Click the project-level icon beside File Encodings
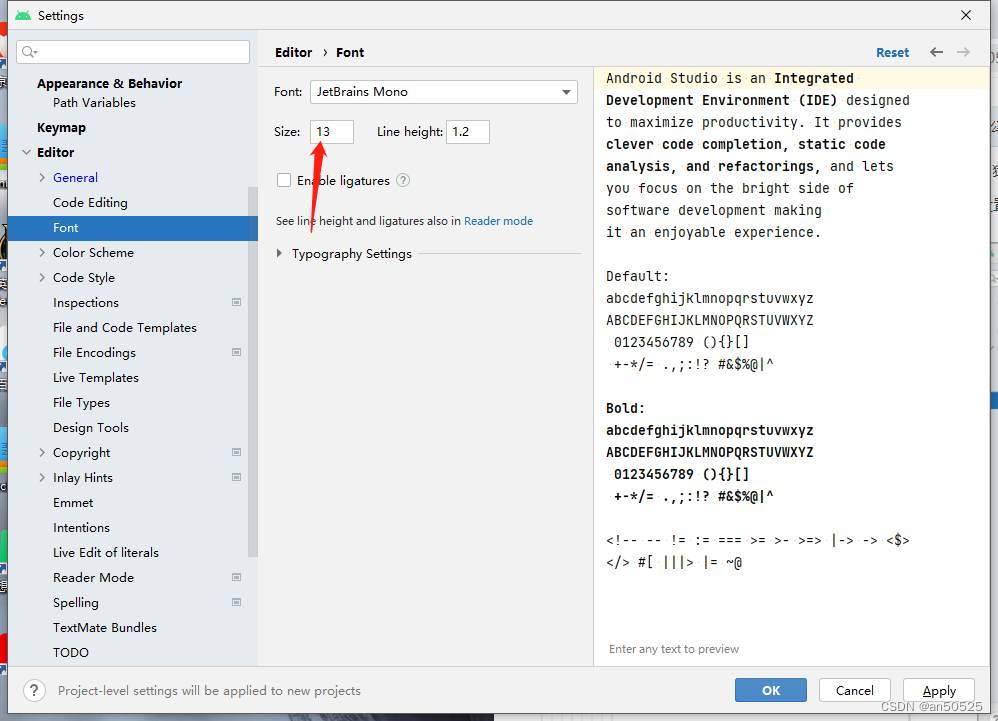This screenshot has width=998, height=721. [237, 353]
